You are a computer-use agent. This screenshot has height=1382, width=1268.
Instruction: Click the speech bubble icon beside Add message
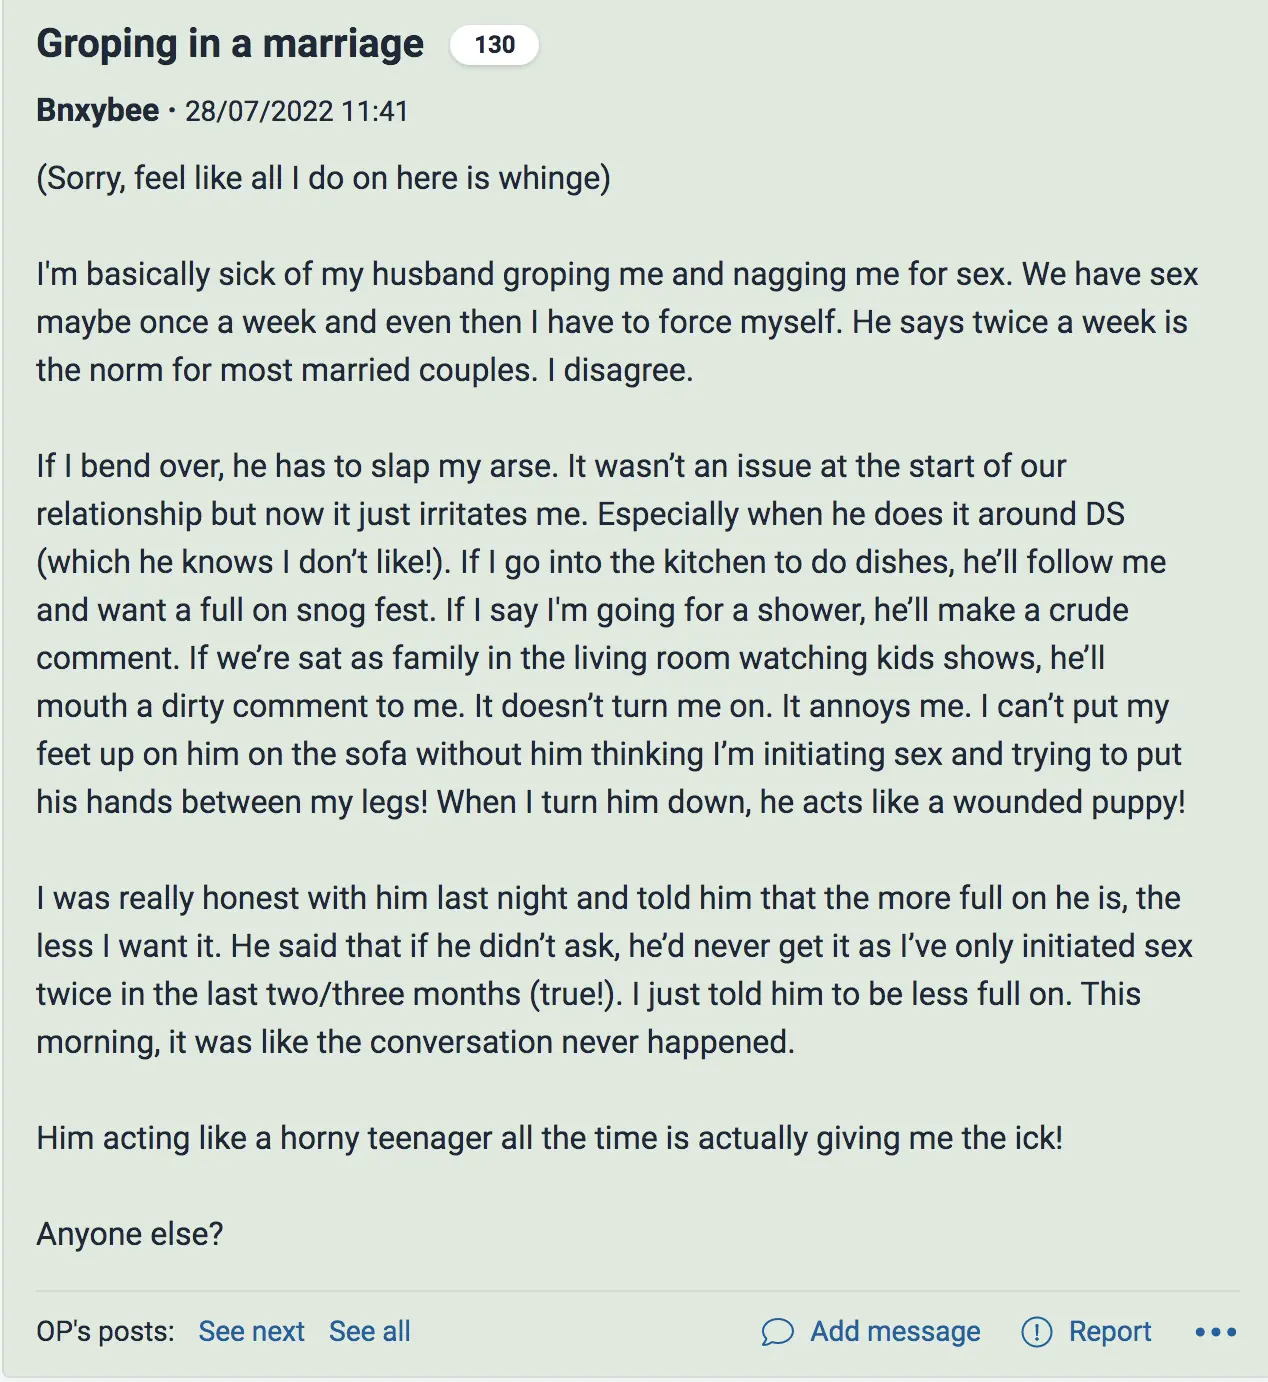[777, 1332]
